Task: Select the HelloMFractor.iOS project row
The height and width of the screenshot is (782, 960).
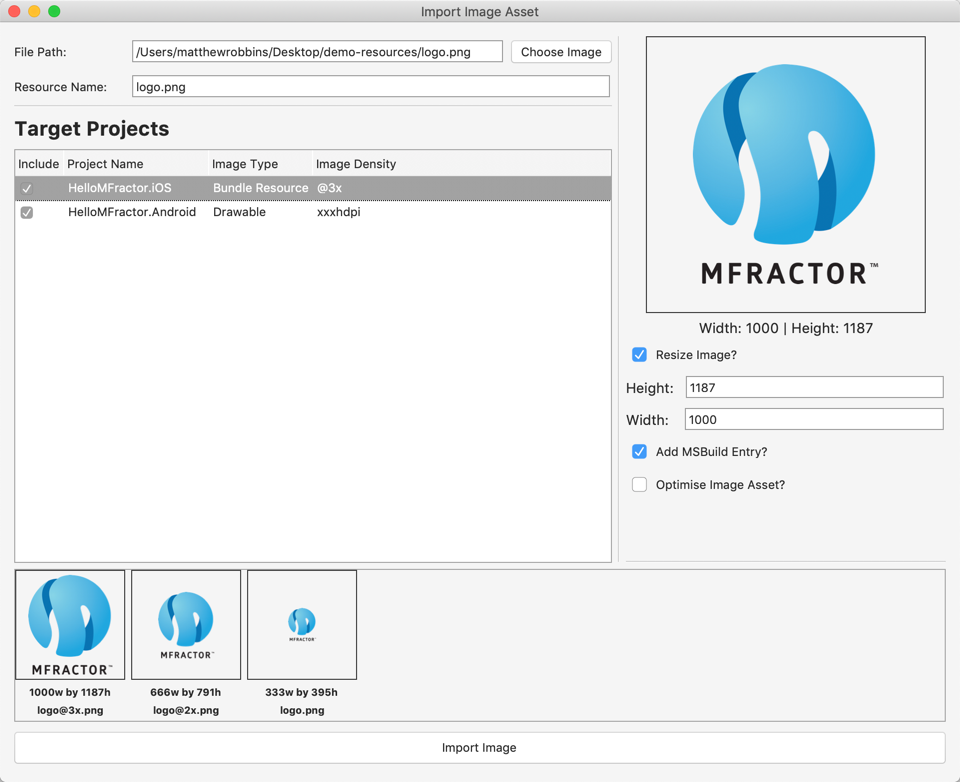Action: [x=313, y=188]
